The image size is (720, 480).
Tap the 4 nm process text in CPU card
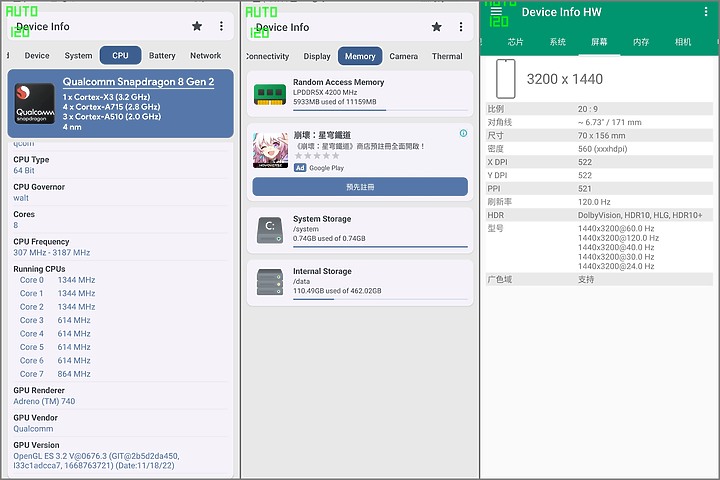(x=72, y=127)
